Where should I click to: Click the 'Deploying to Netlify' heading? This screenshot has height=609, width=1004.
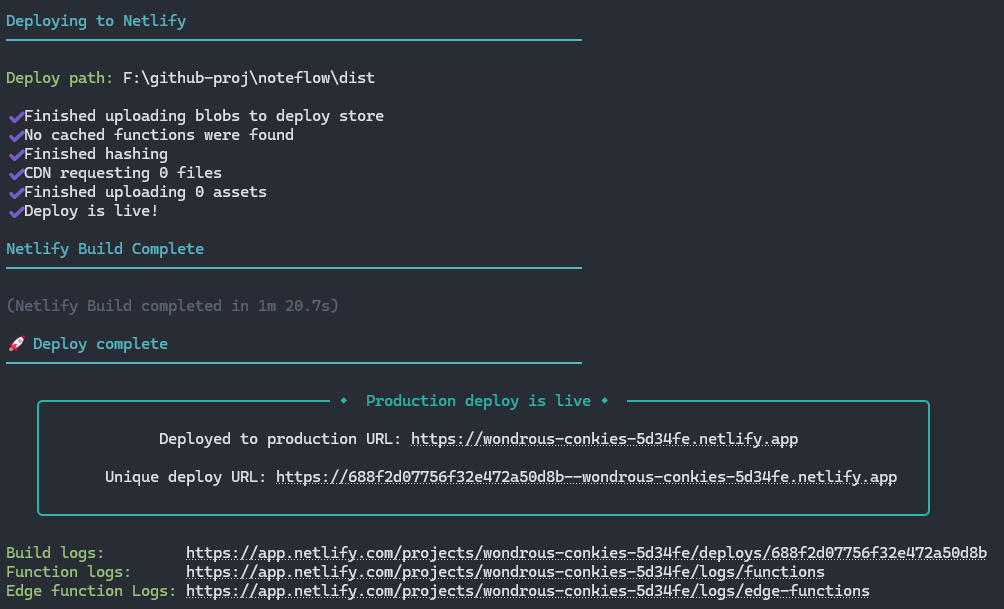coord(96,21)
